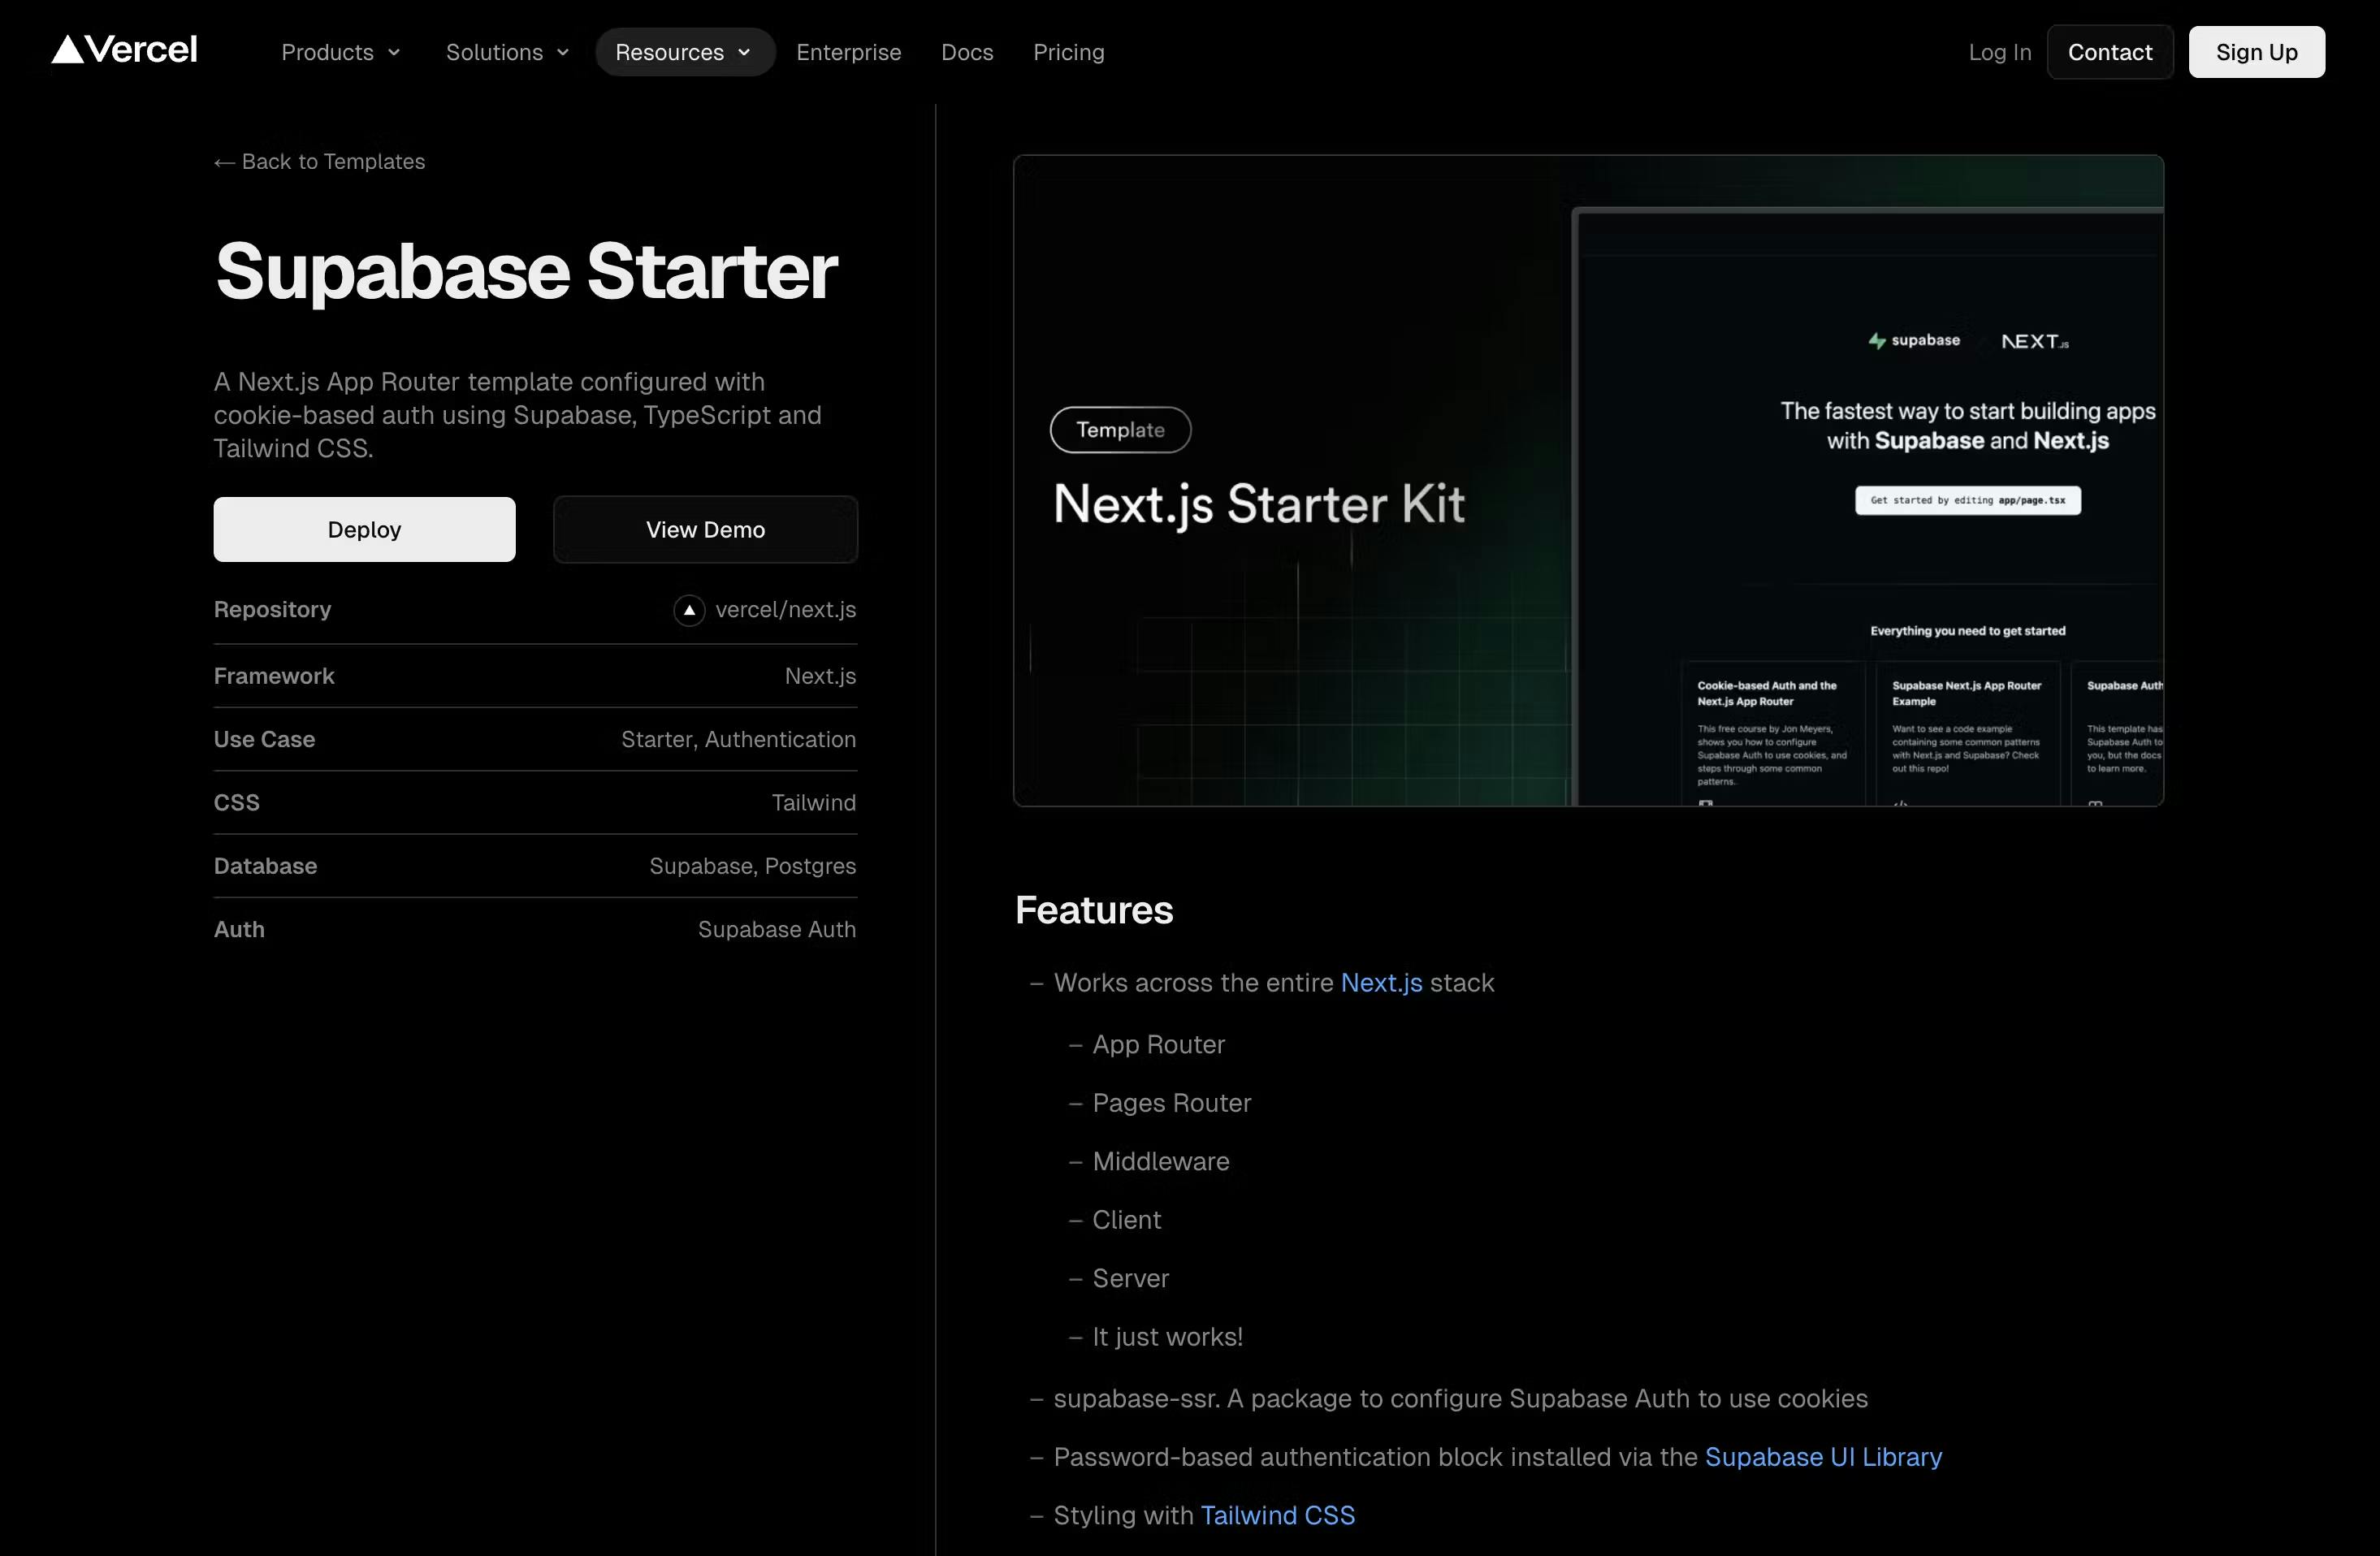Image resolution: width=2380 pixels, height=1556 pixels.
Task: Open the Supabase UI Library link
Action: pos(1823,1457)
